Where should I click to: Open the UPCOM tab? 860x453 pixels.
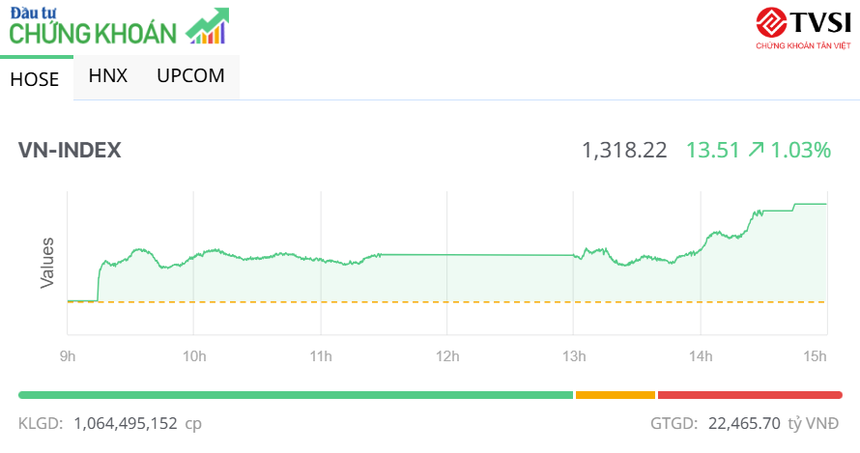[191, 76]
